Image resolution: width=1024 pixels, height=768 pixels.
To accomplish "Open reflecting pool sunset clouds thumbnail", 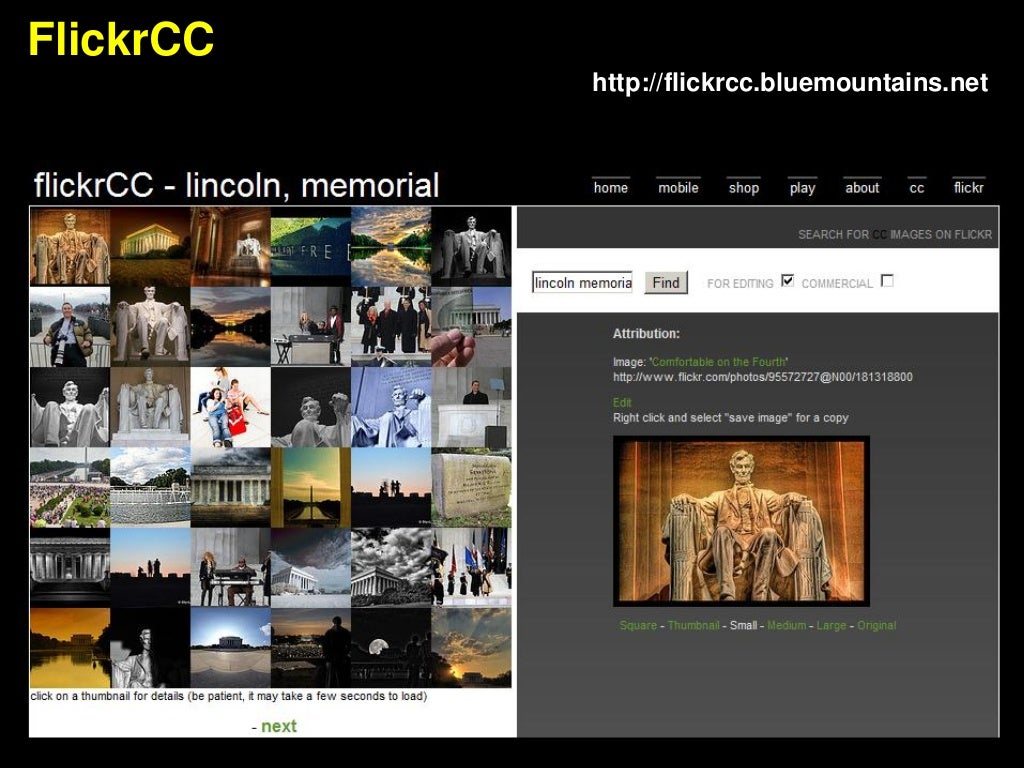I will [391, 247].
